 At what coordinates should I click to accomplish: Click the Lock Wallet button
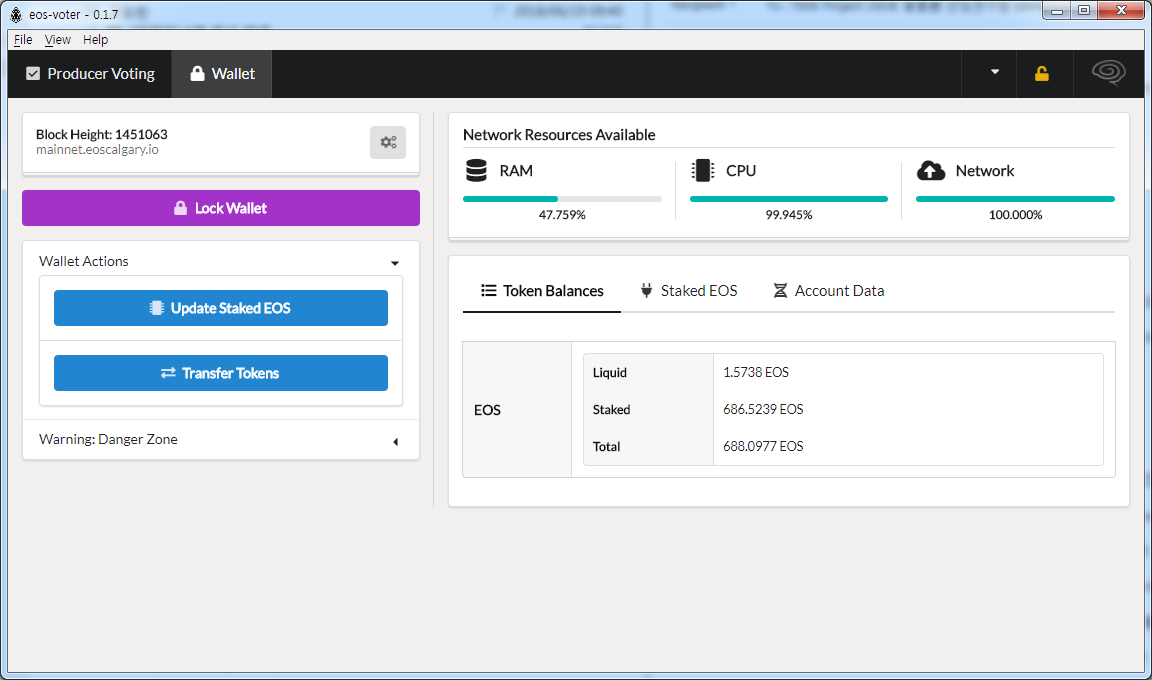pos(221,208)
